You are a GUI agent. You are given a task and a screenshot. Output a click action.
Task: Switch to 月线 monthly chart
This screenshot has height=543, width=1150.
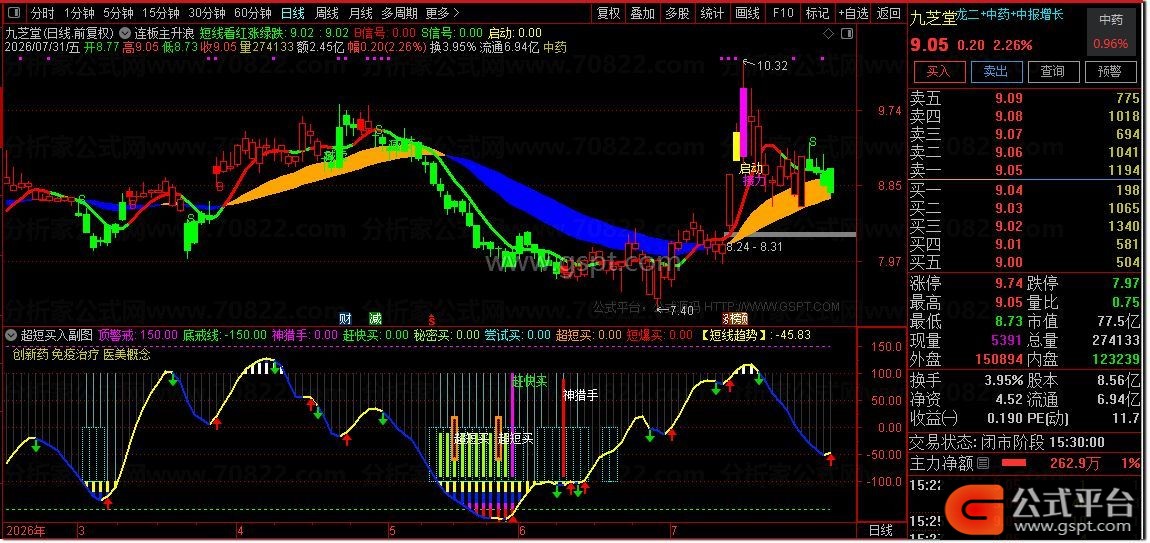pos(360,13)
